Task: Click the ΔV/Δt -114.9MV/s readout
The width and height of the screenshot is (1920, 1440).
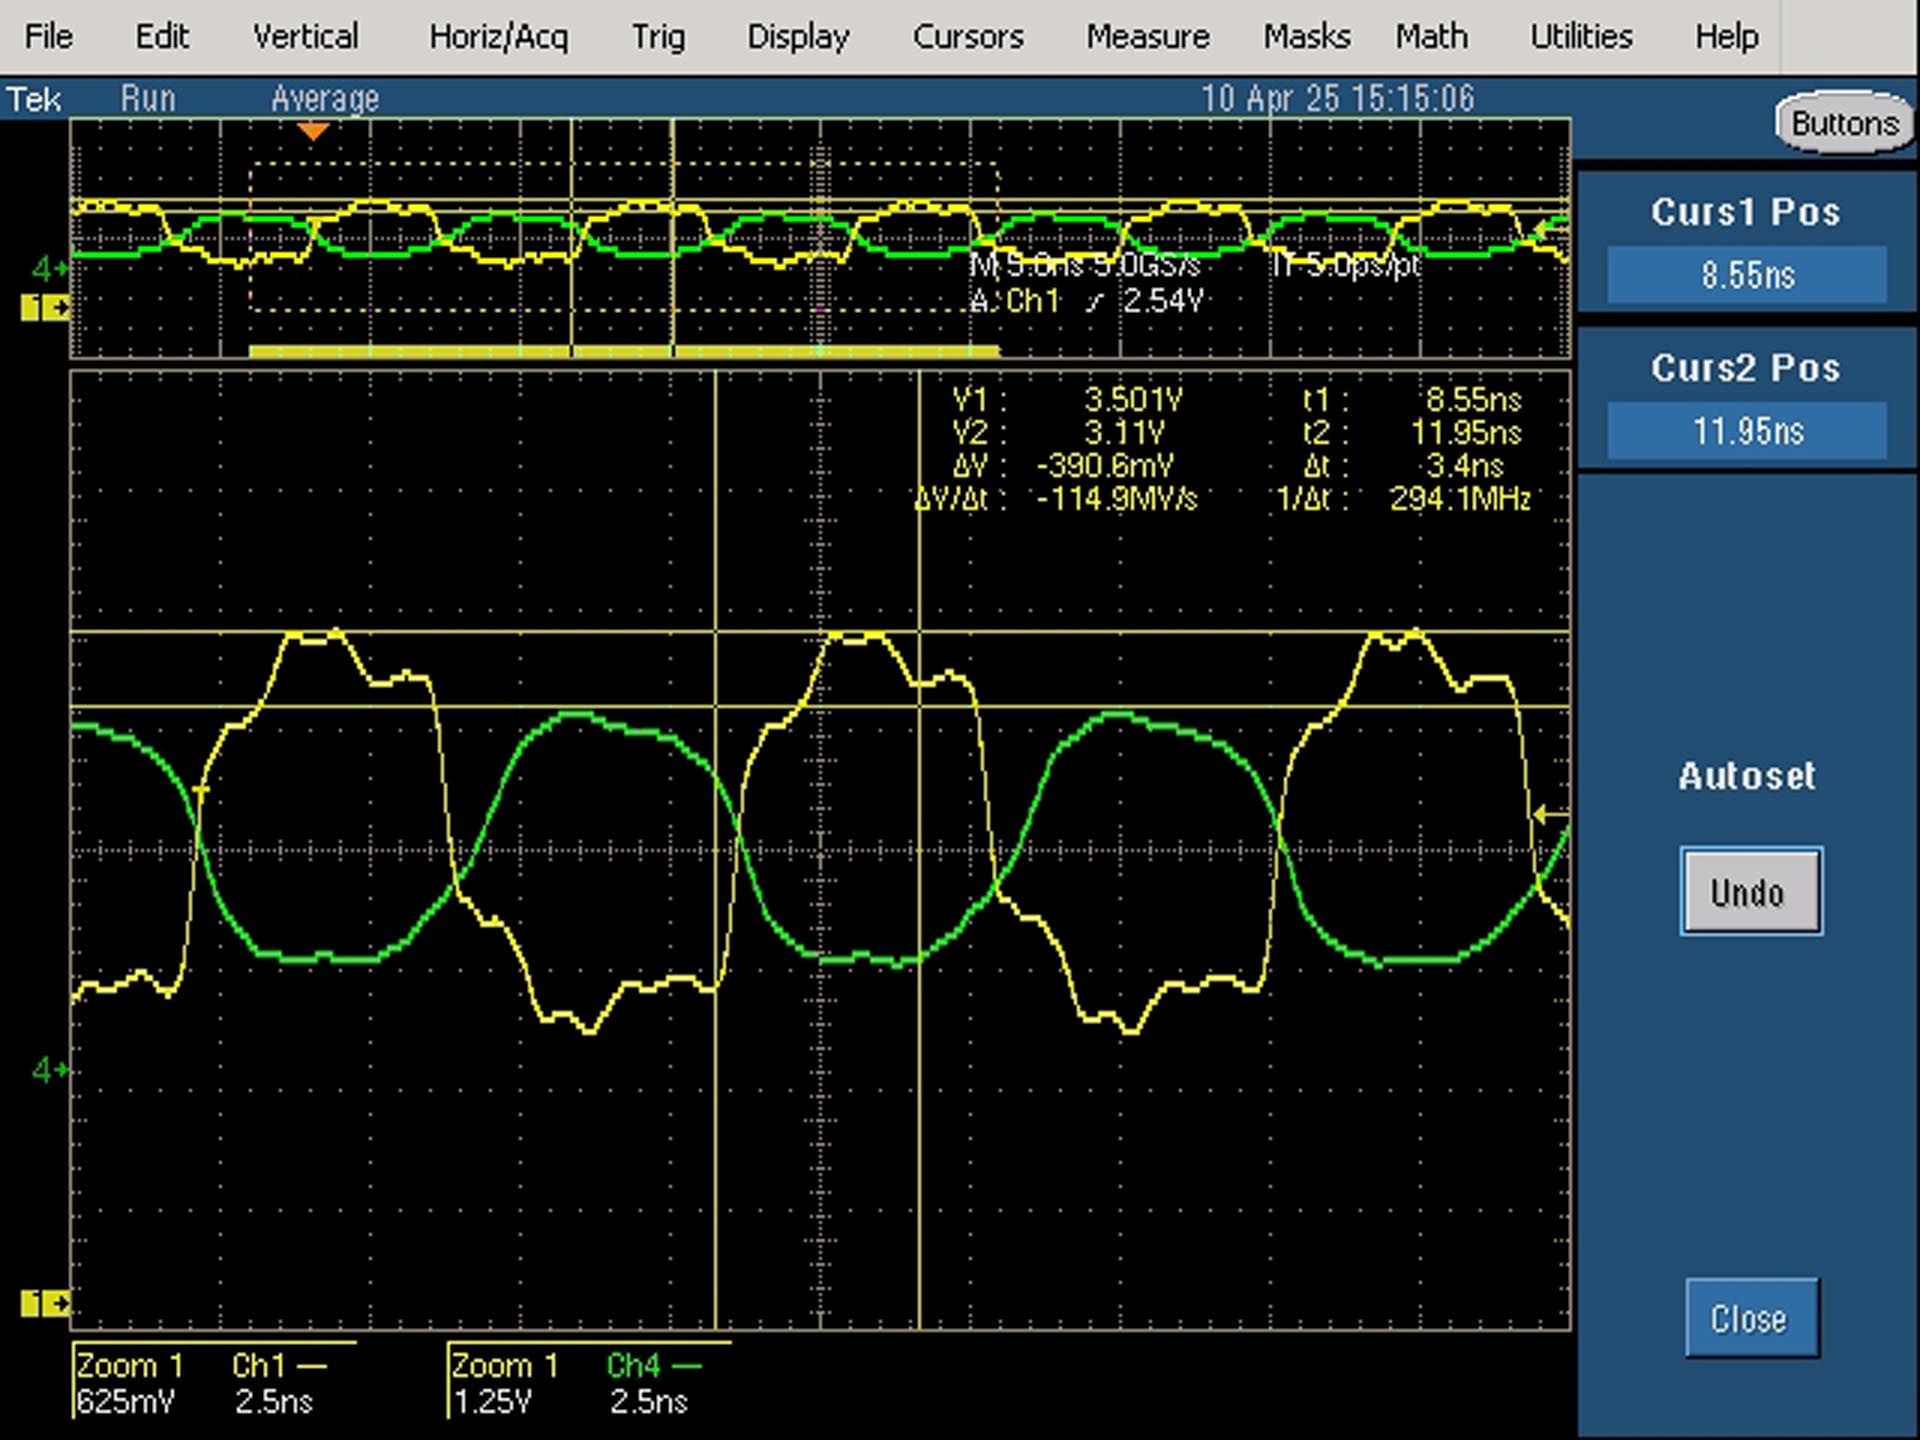Action: tap(1056, 499)
